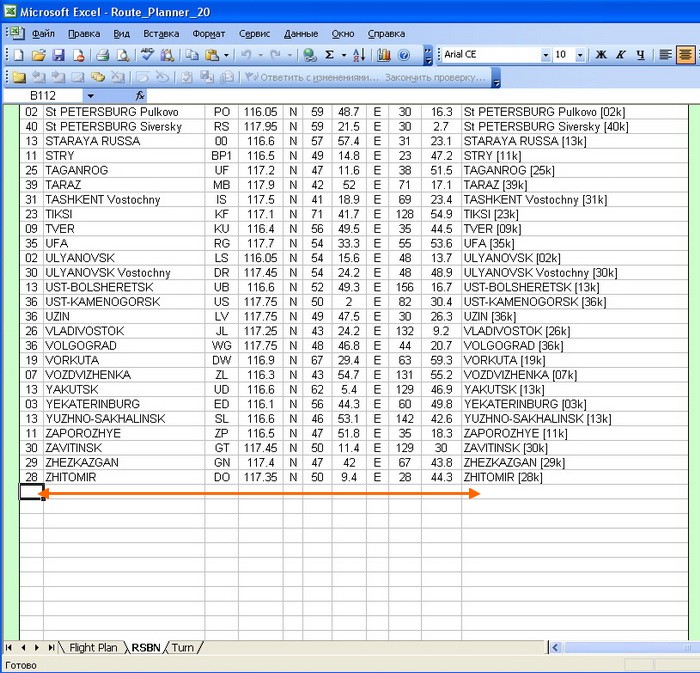Toggle bold formatting (Ж button)
This screenshot has width=700, height=673.
[x=601, y=55]
